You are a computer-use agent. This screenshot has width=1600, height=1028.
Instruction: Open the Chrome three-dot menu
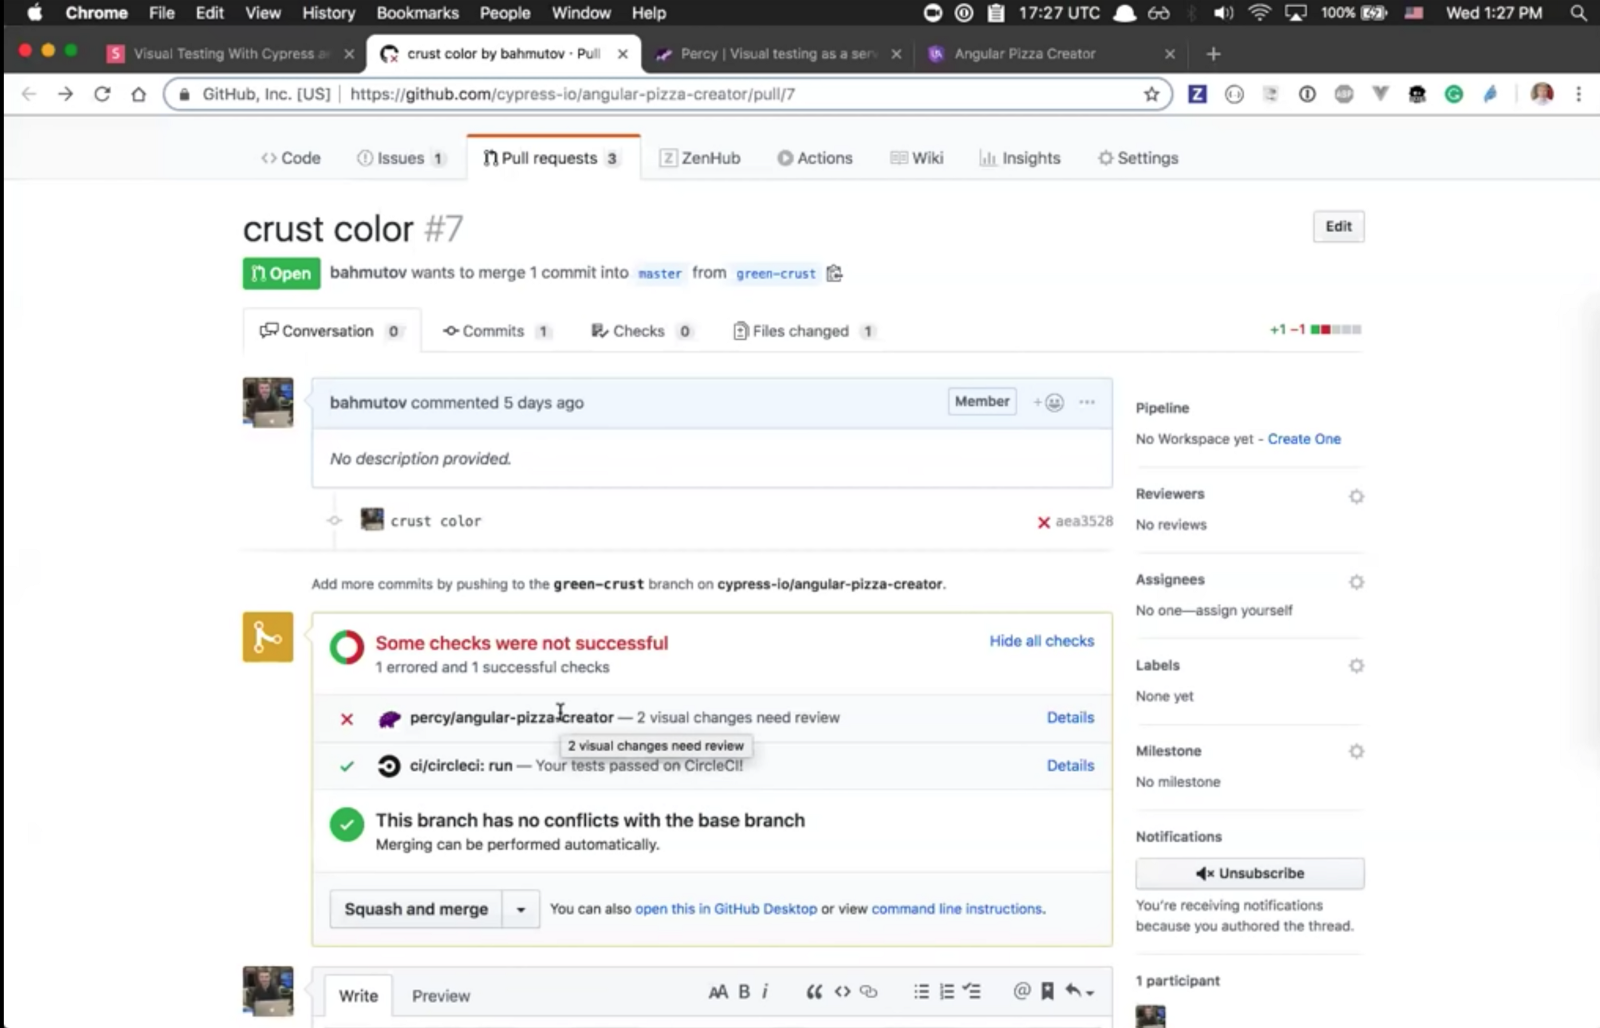(x=1579, y=94)
